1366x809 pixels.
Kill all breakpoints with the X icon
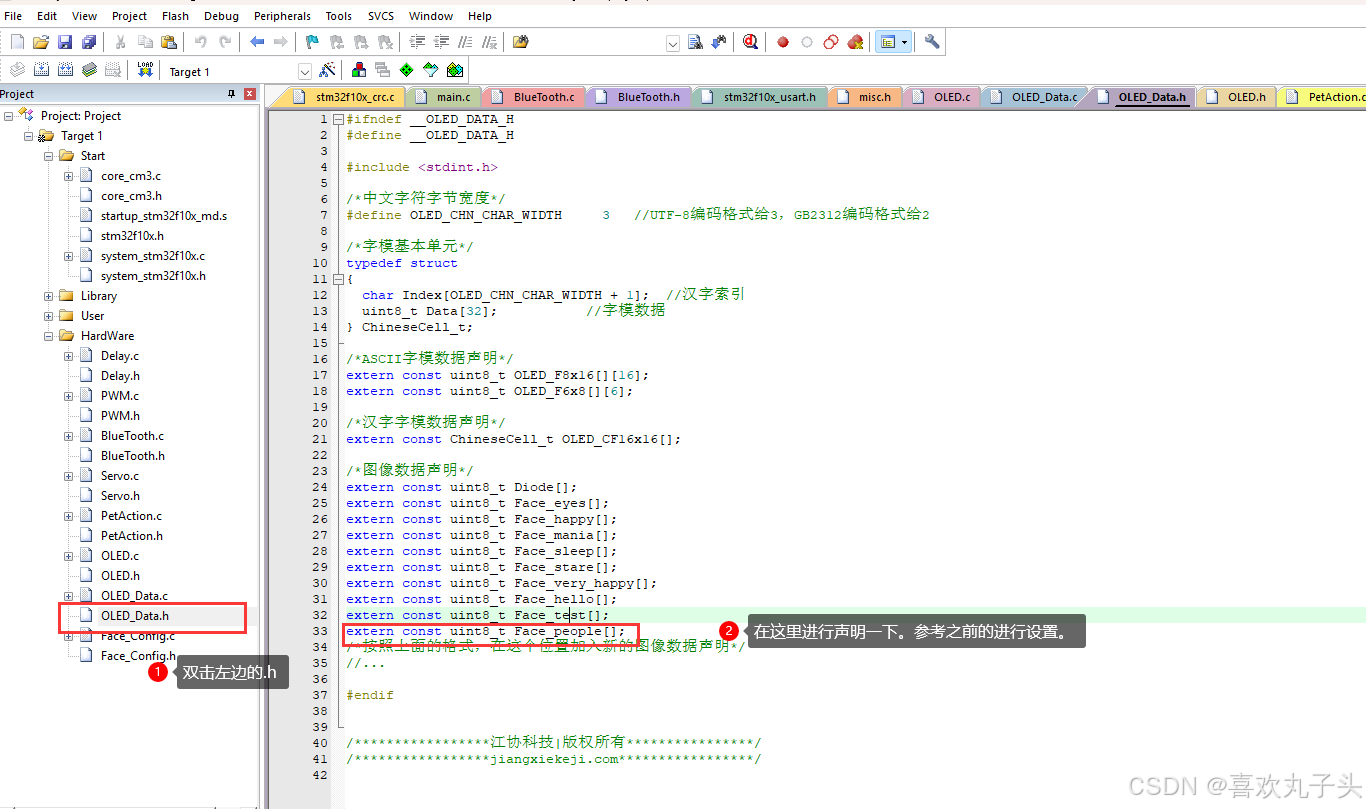pos(855,42)
